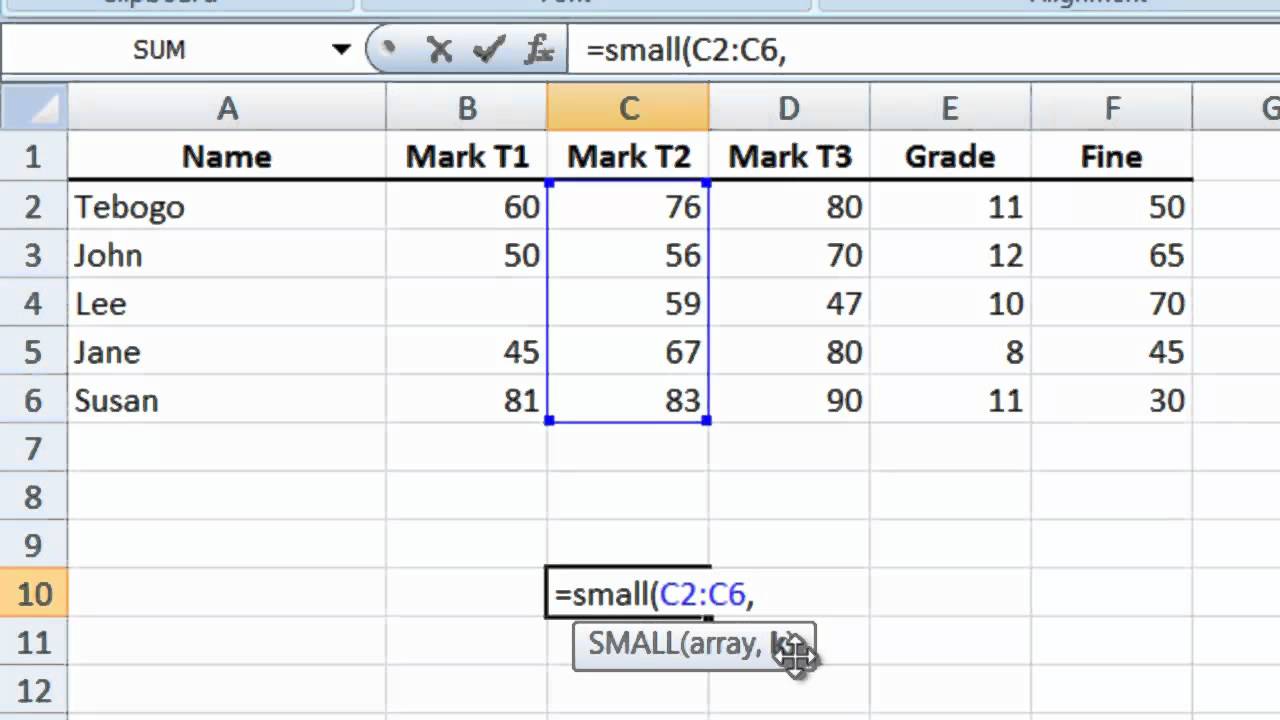Image resolution: width=1280 pixels, height=720 pixels.
Task: Select the whole sheet with the corner button
Action: pos(34,107)
